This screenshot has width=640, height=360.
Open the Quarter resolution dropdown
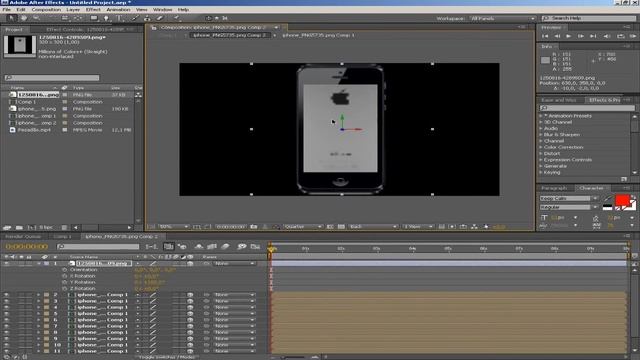[x=302, y=227]
